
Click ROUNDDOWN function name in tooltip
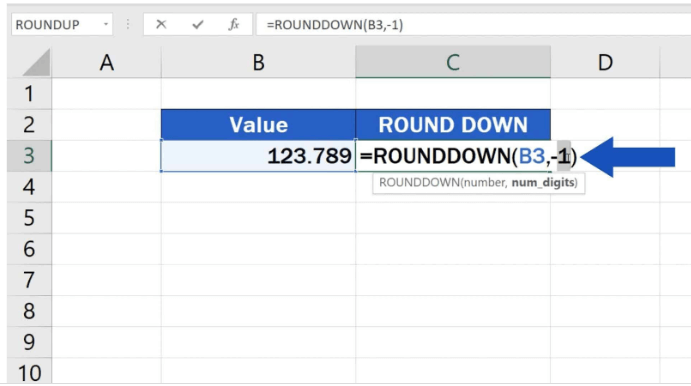pyautogui.click(x=419, y=182)
